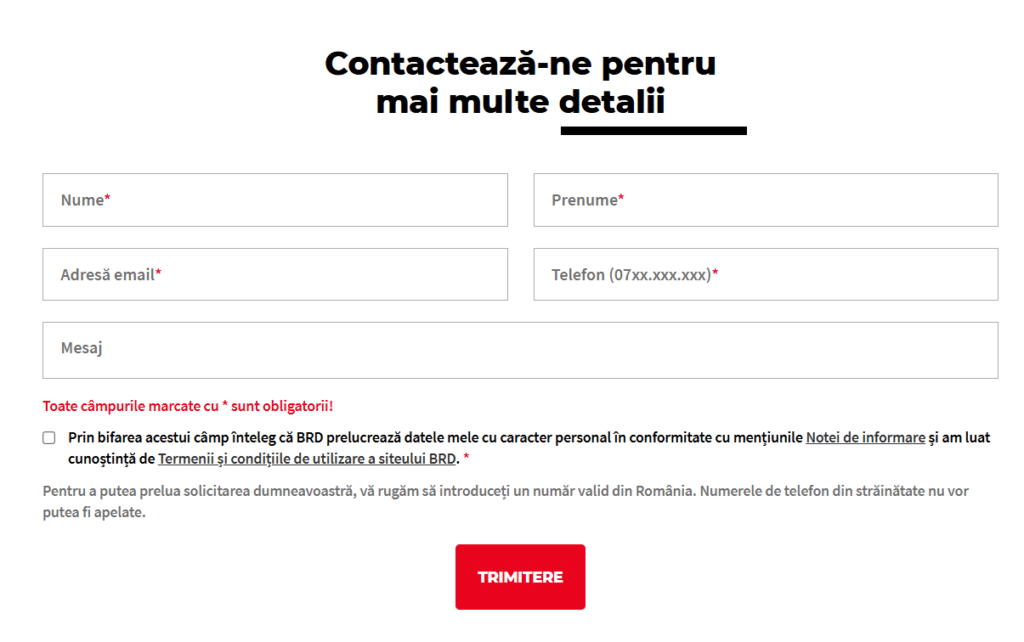Click the black underline beneath detalii
Image resolution: width=1024 pixels, height=642 pixels.
tap(653, 131)
